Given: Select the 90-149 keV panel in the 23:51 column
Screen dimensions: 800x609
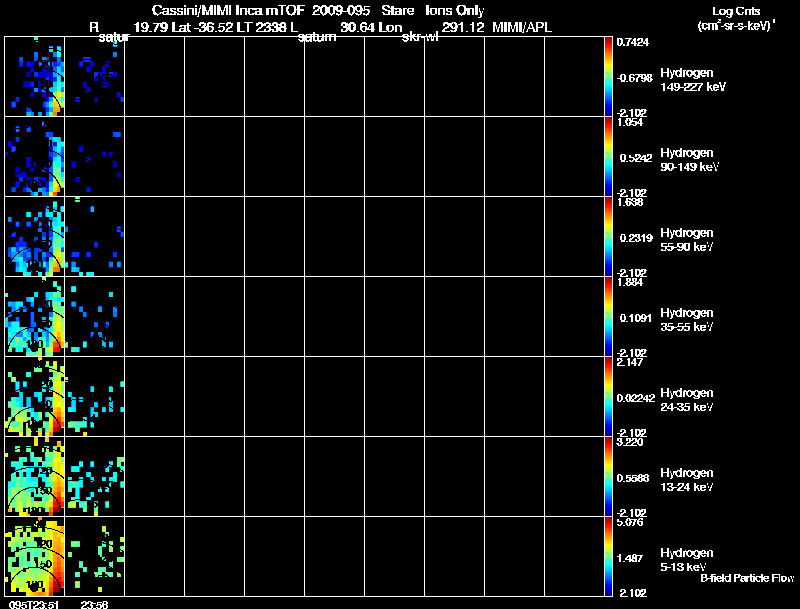Looking at the screenshot, I should [35, 157].
